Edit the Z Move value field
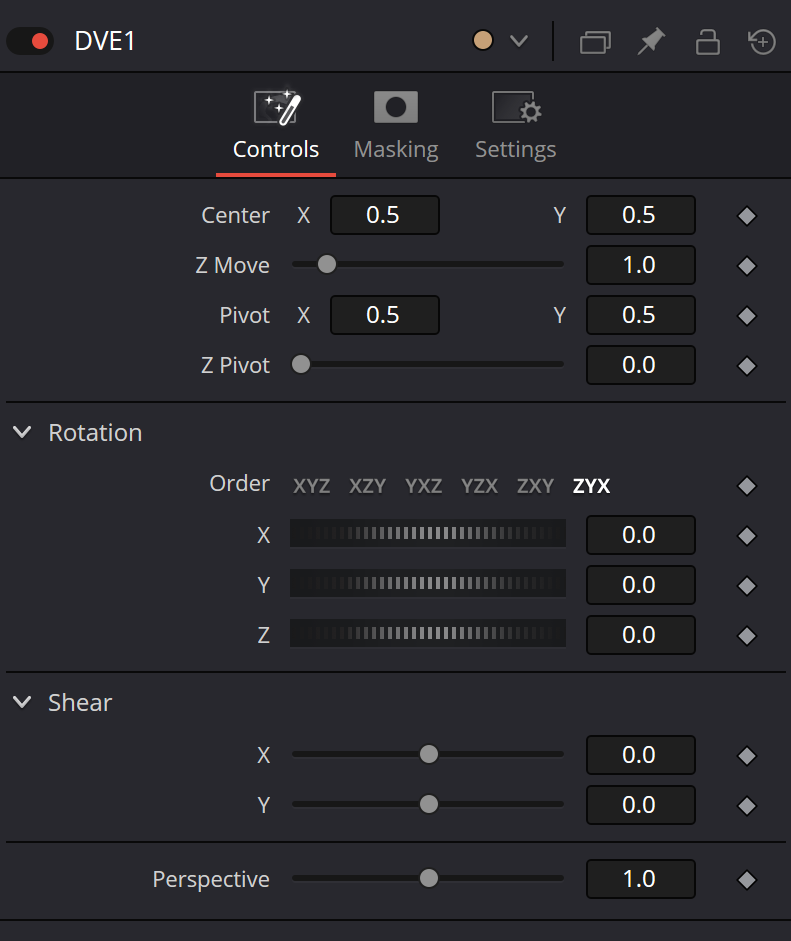Screen dimensions: 791x941 click(x=640, y=265)
